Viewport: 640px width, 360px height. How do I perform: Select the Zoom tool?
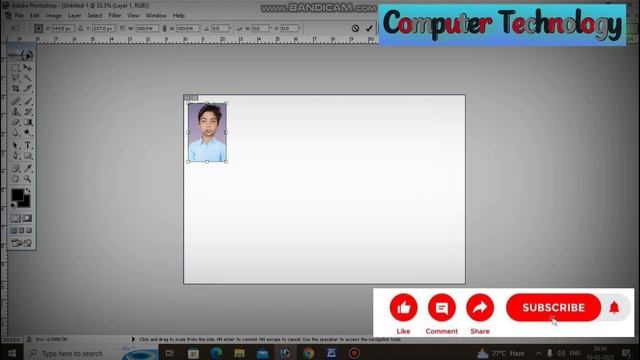point(27,179)
